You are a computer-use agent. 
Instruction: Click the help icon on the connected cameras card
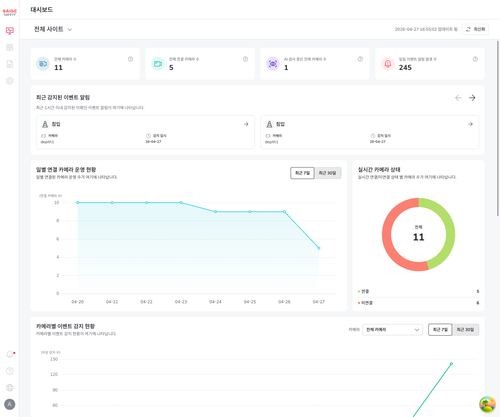point(245,59)
